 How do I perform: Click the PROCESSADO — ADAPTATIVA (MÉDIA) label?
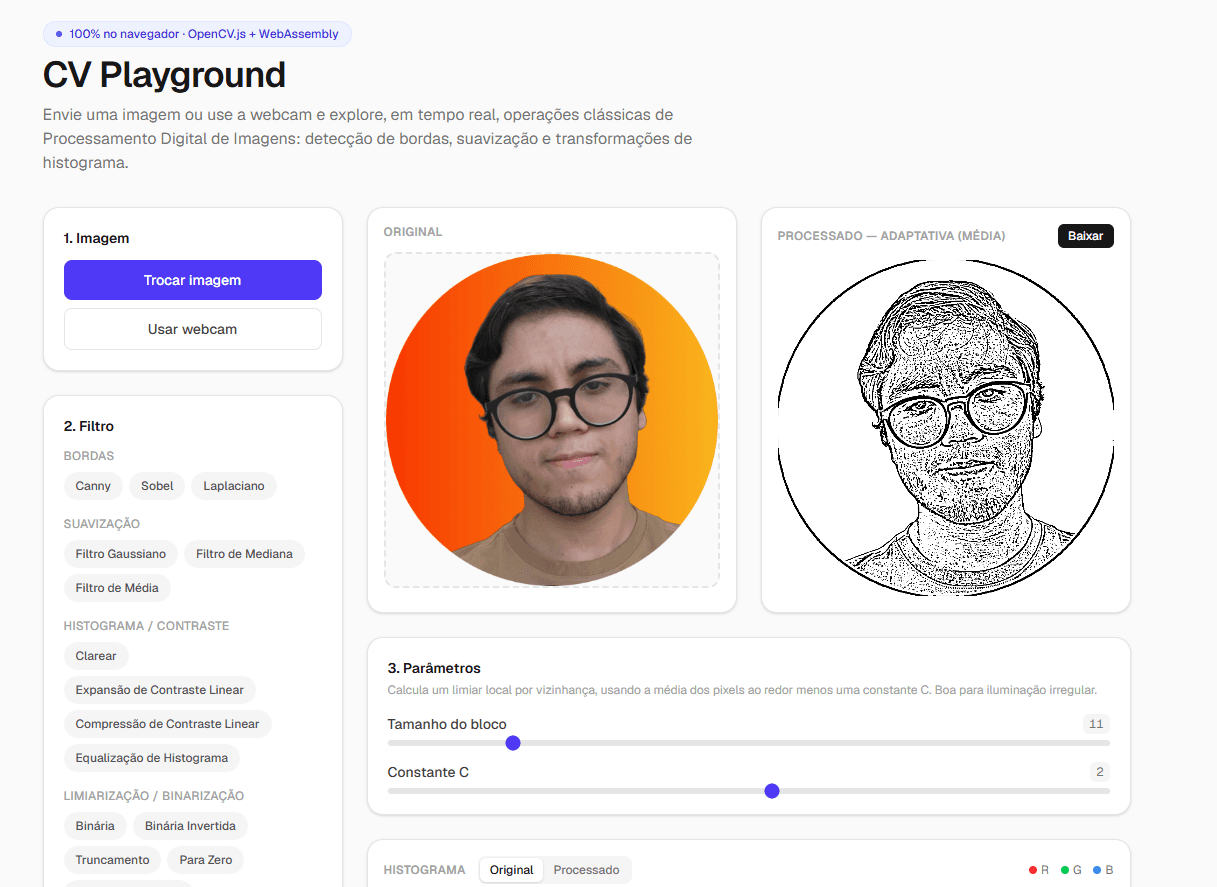892,236
